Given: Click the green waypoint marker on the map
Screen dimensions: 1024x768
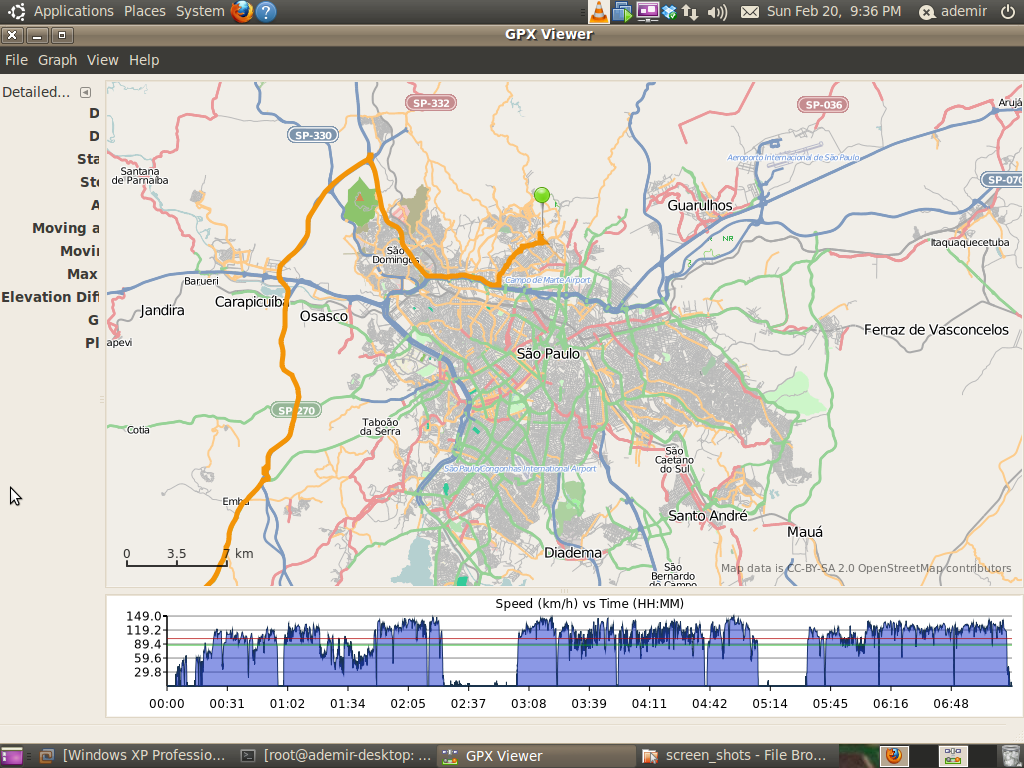Looking at the screenshot, I should (542, 196).
